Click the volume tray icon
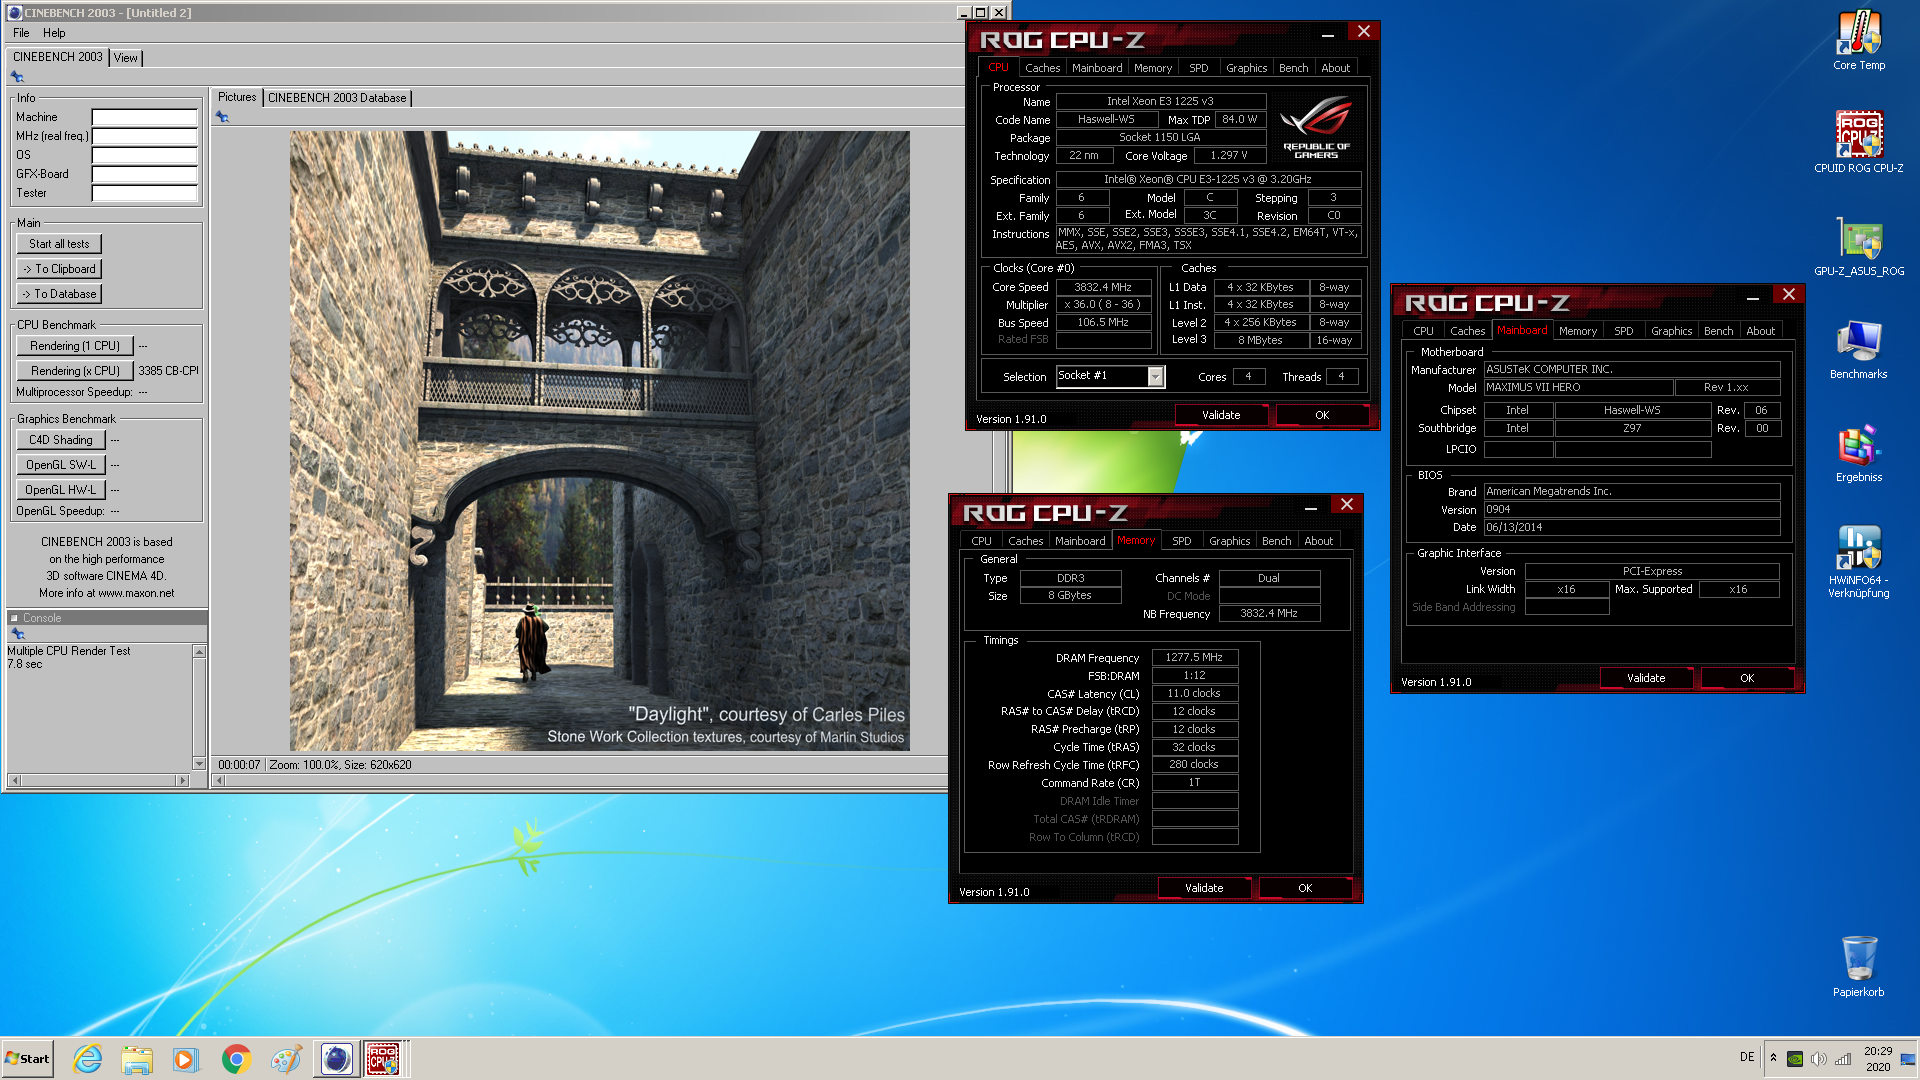 tap(1819, 1059)
